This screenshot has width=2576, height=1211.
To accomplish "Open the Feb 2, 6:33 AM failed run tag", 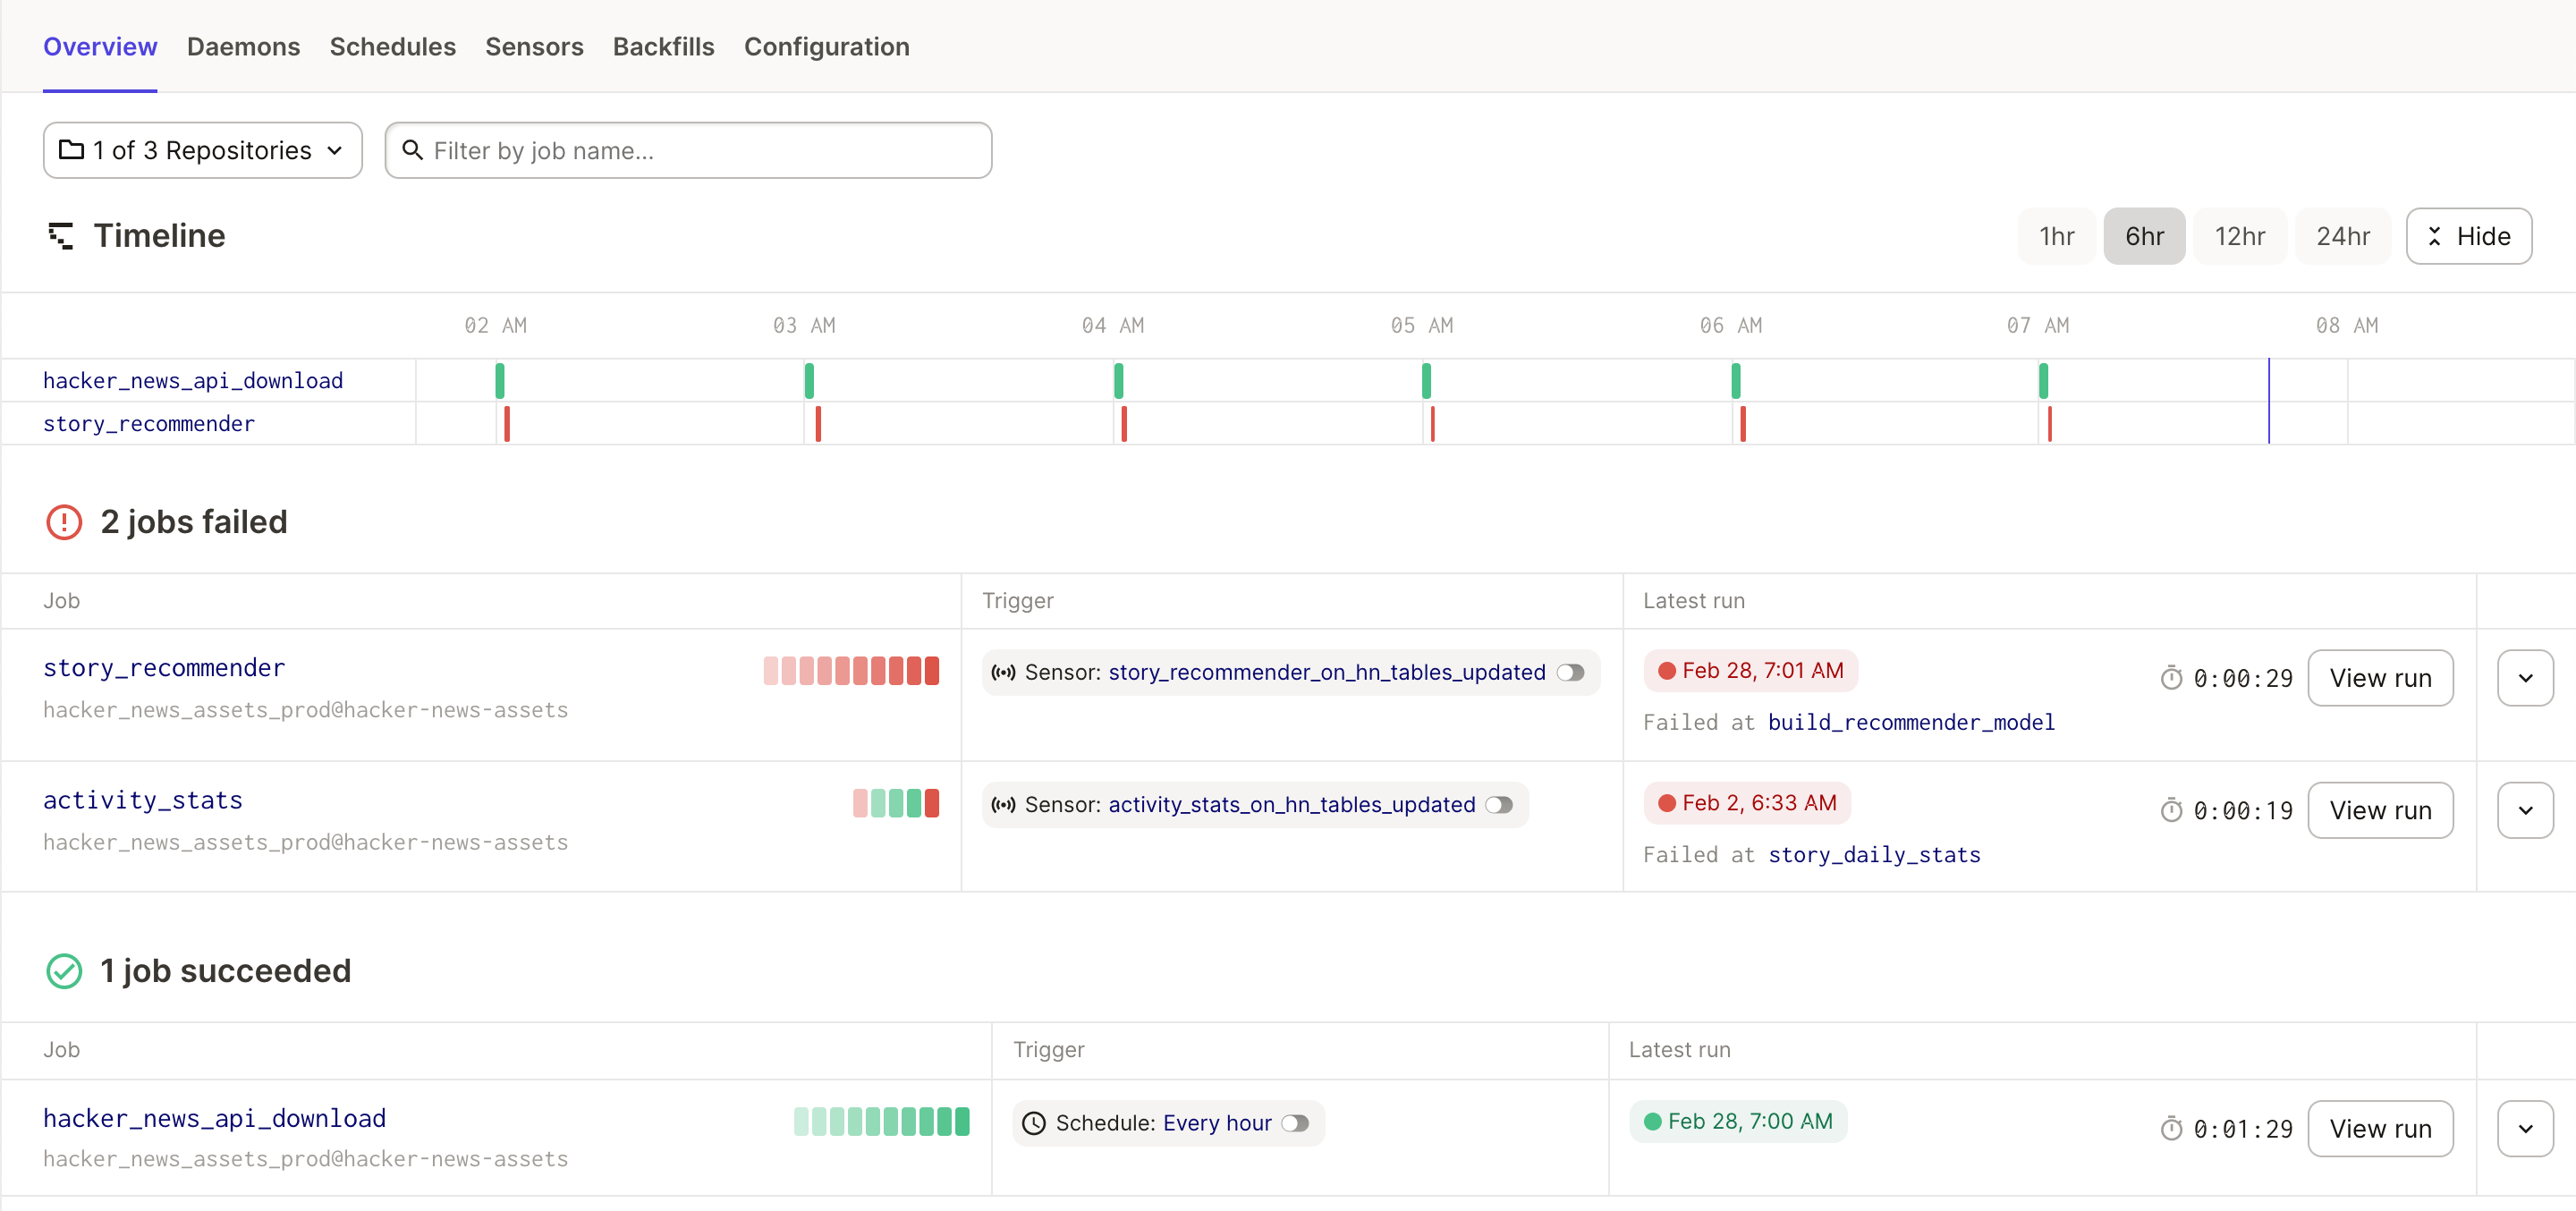I will pyautogui.click(x=1747, y=803).
